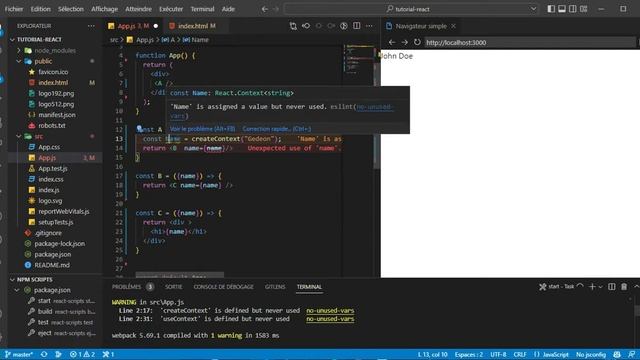Viewport: 640px width, 360px height.
Task: Click the tools task indicator in status bar
Action: pos(108,354)
